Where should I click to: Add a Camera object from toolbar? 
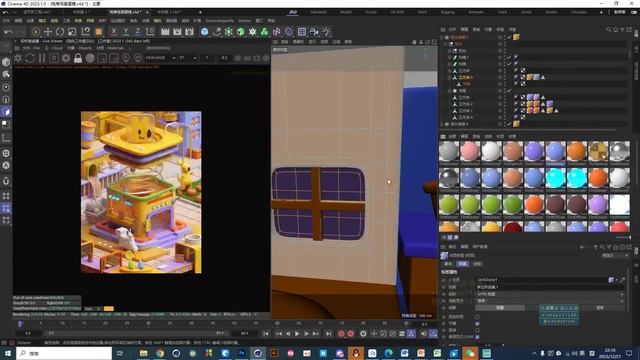(314, 31)
